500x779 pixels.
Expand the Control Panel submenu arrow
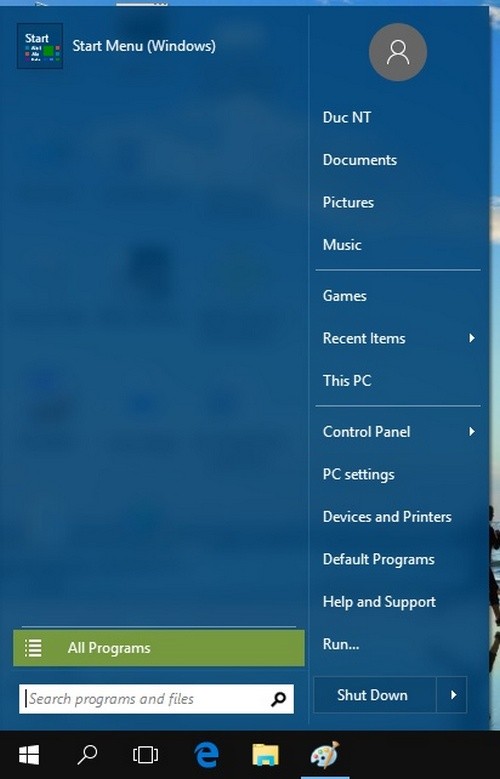click(x=472, y=432)
